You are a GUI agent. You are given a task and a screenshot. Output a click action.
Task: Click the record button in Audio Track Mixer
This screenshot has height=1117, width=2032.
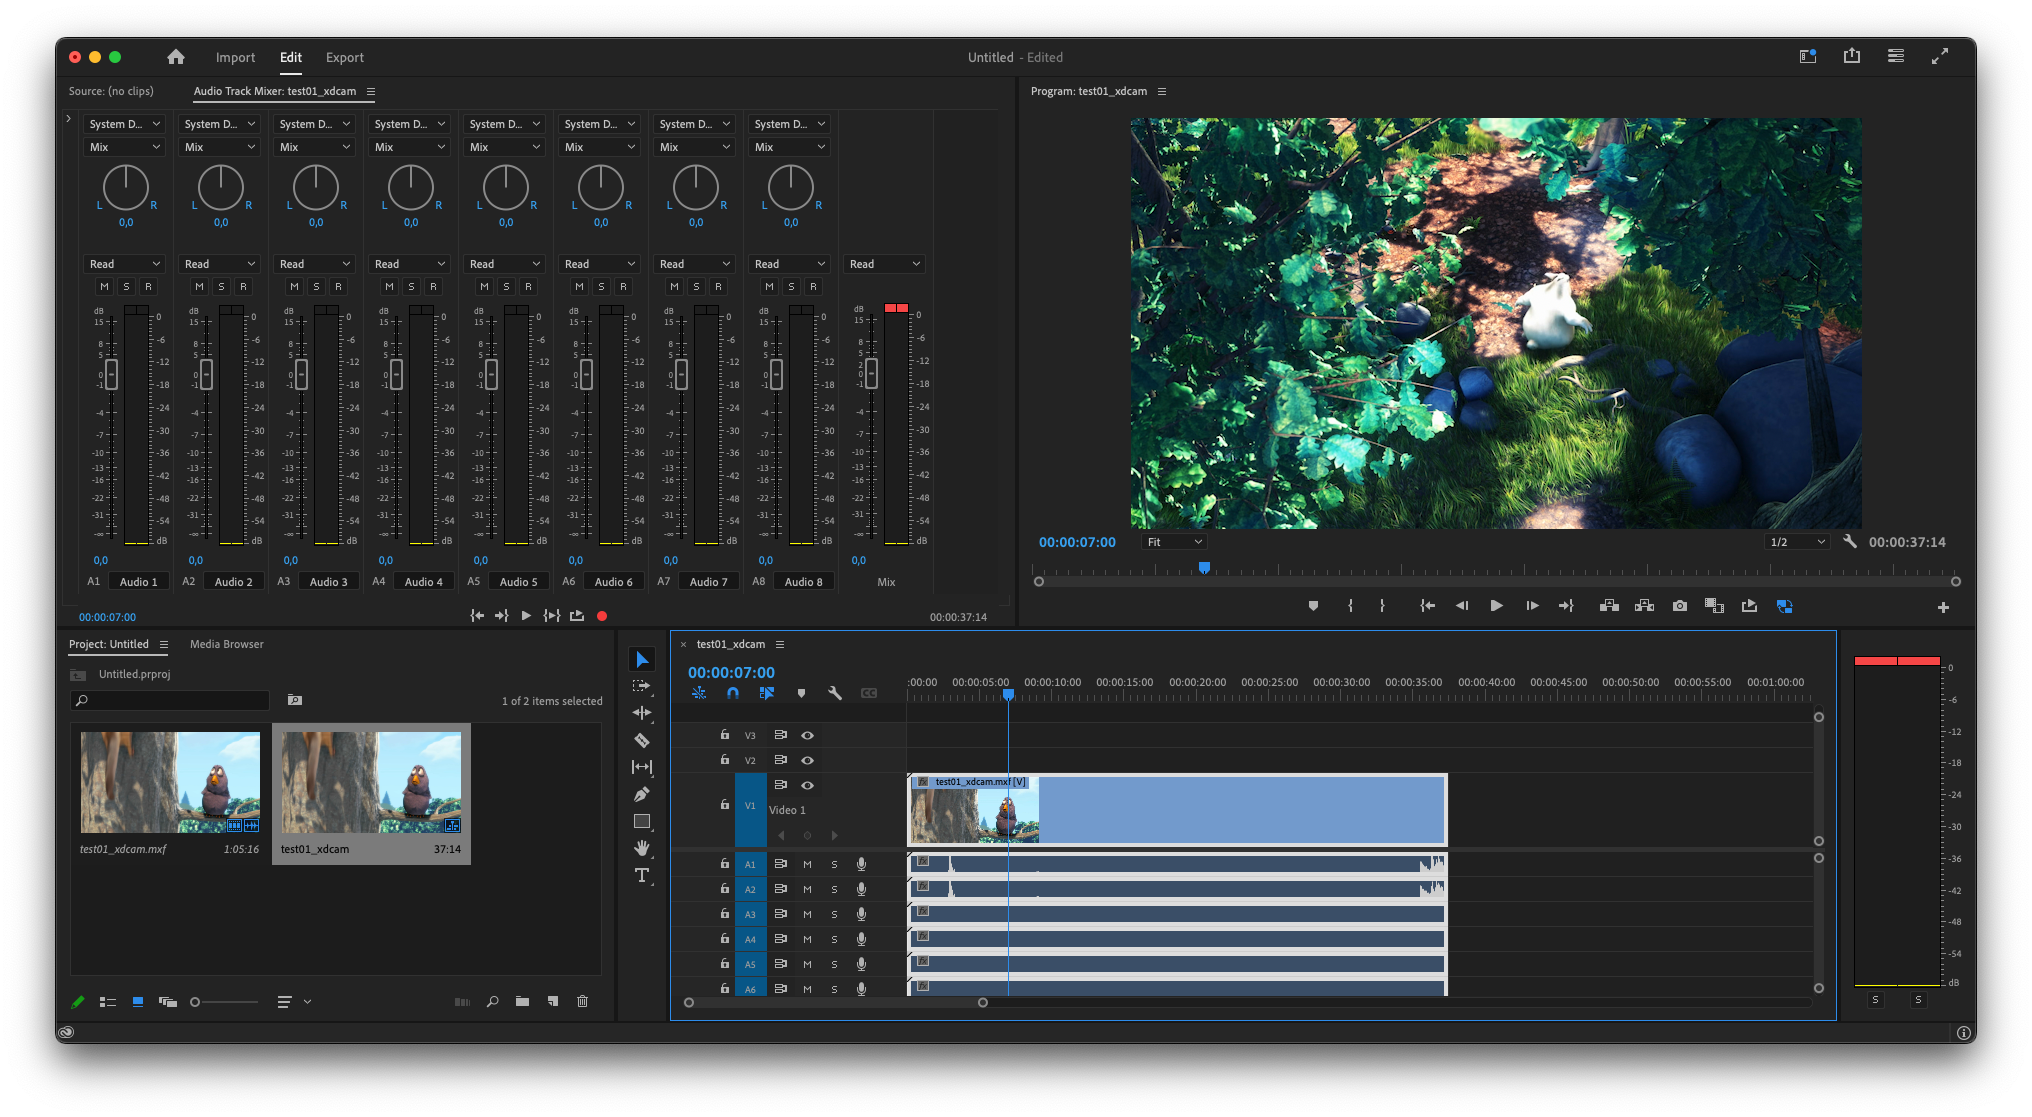coord(602,616)
